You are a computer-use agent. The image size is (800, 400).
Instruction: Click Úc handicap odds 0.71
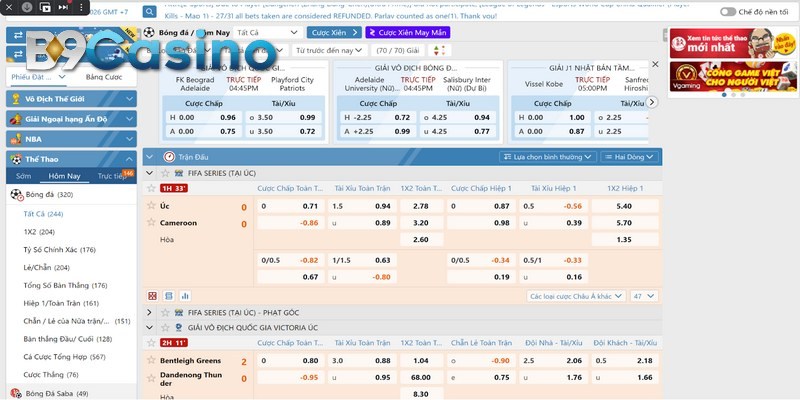tap(291, 207)
